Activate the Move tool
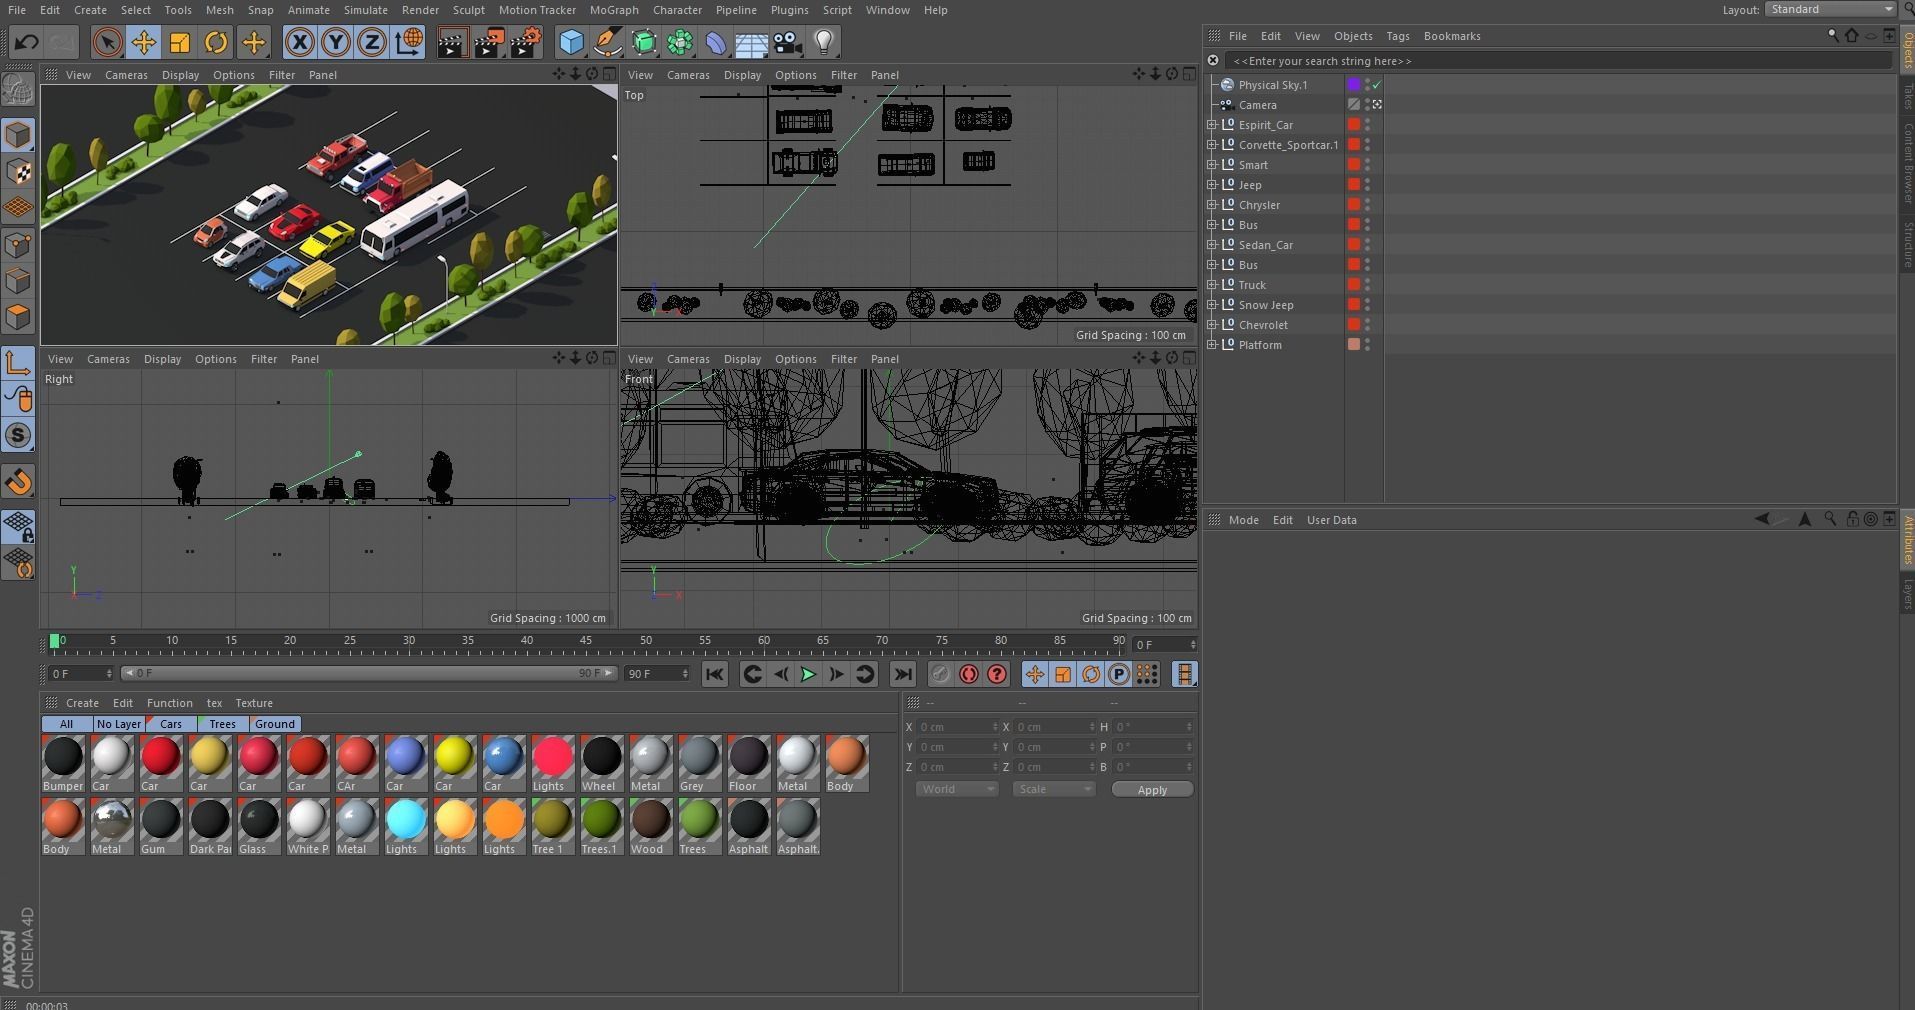The image size is (1915, 1010). pos(143,42)
